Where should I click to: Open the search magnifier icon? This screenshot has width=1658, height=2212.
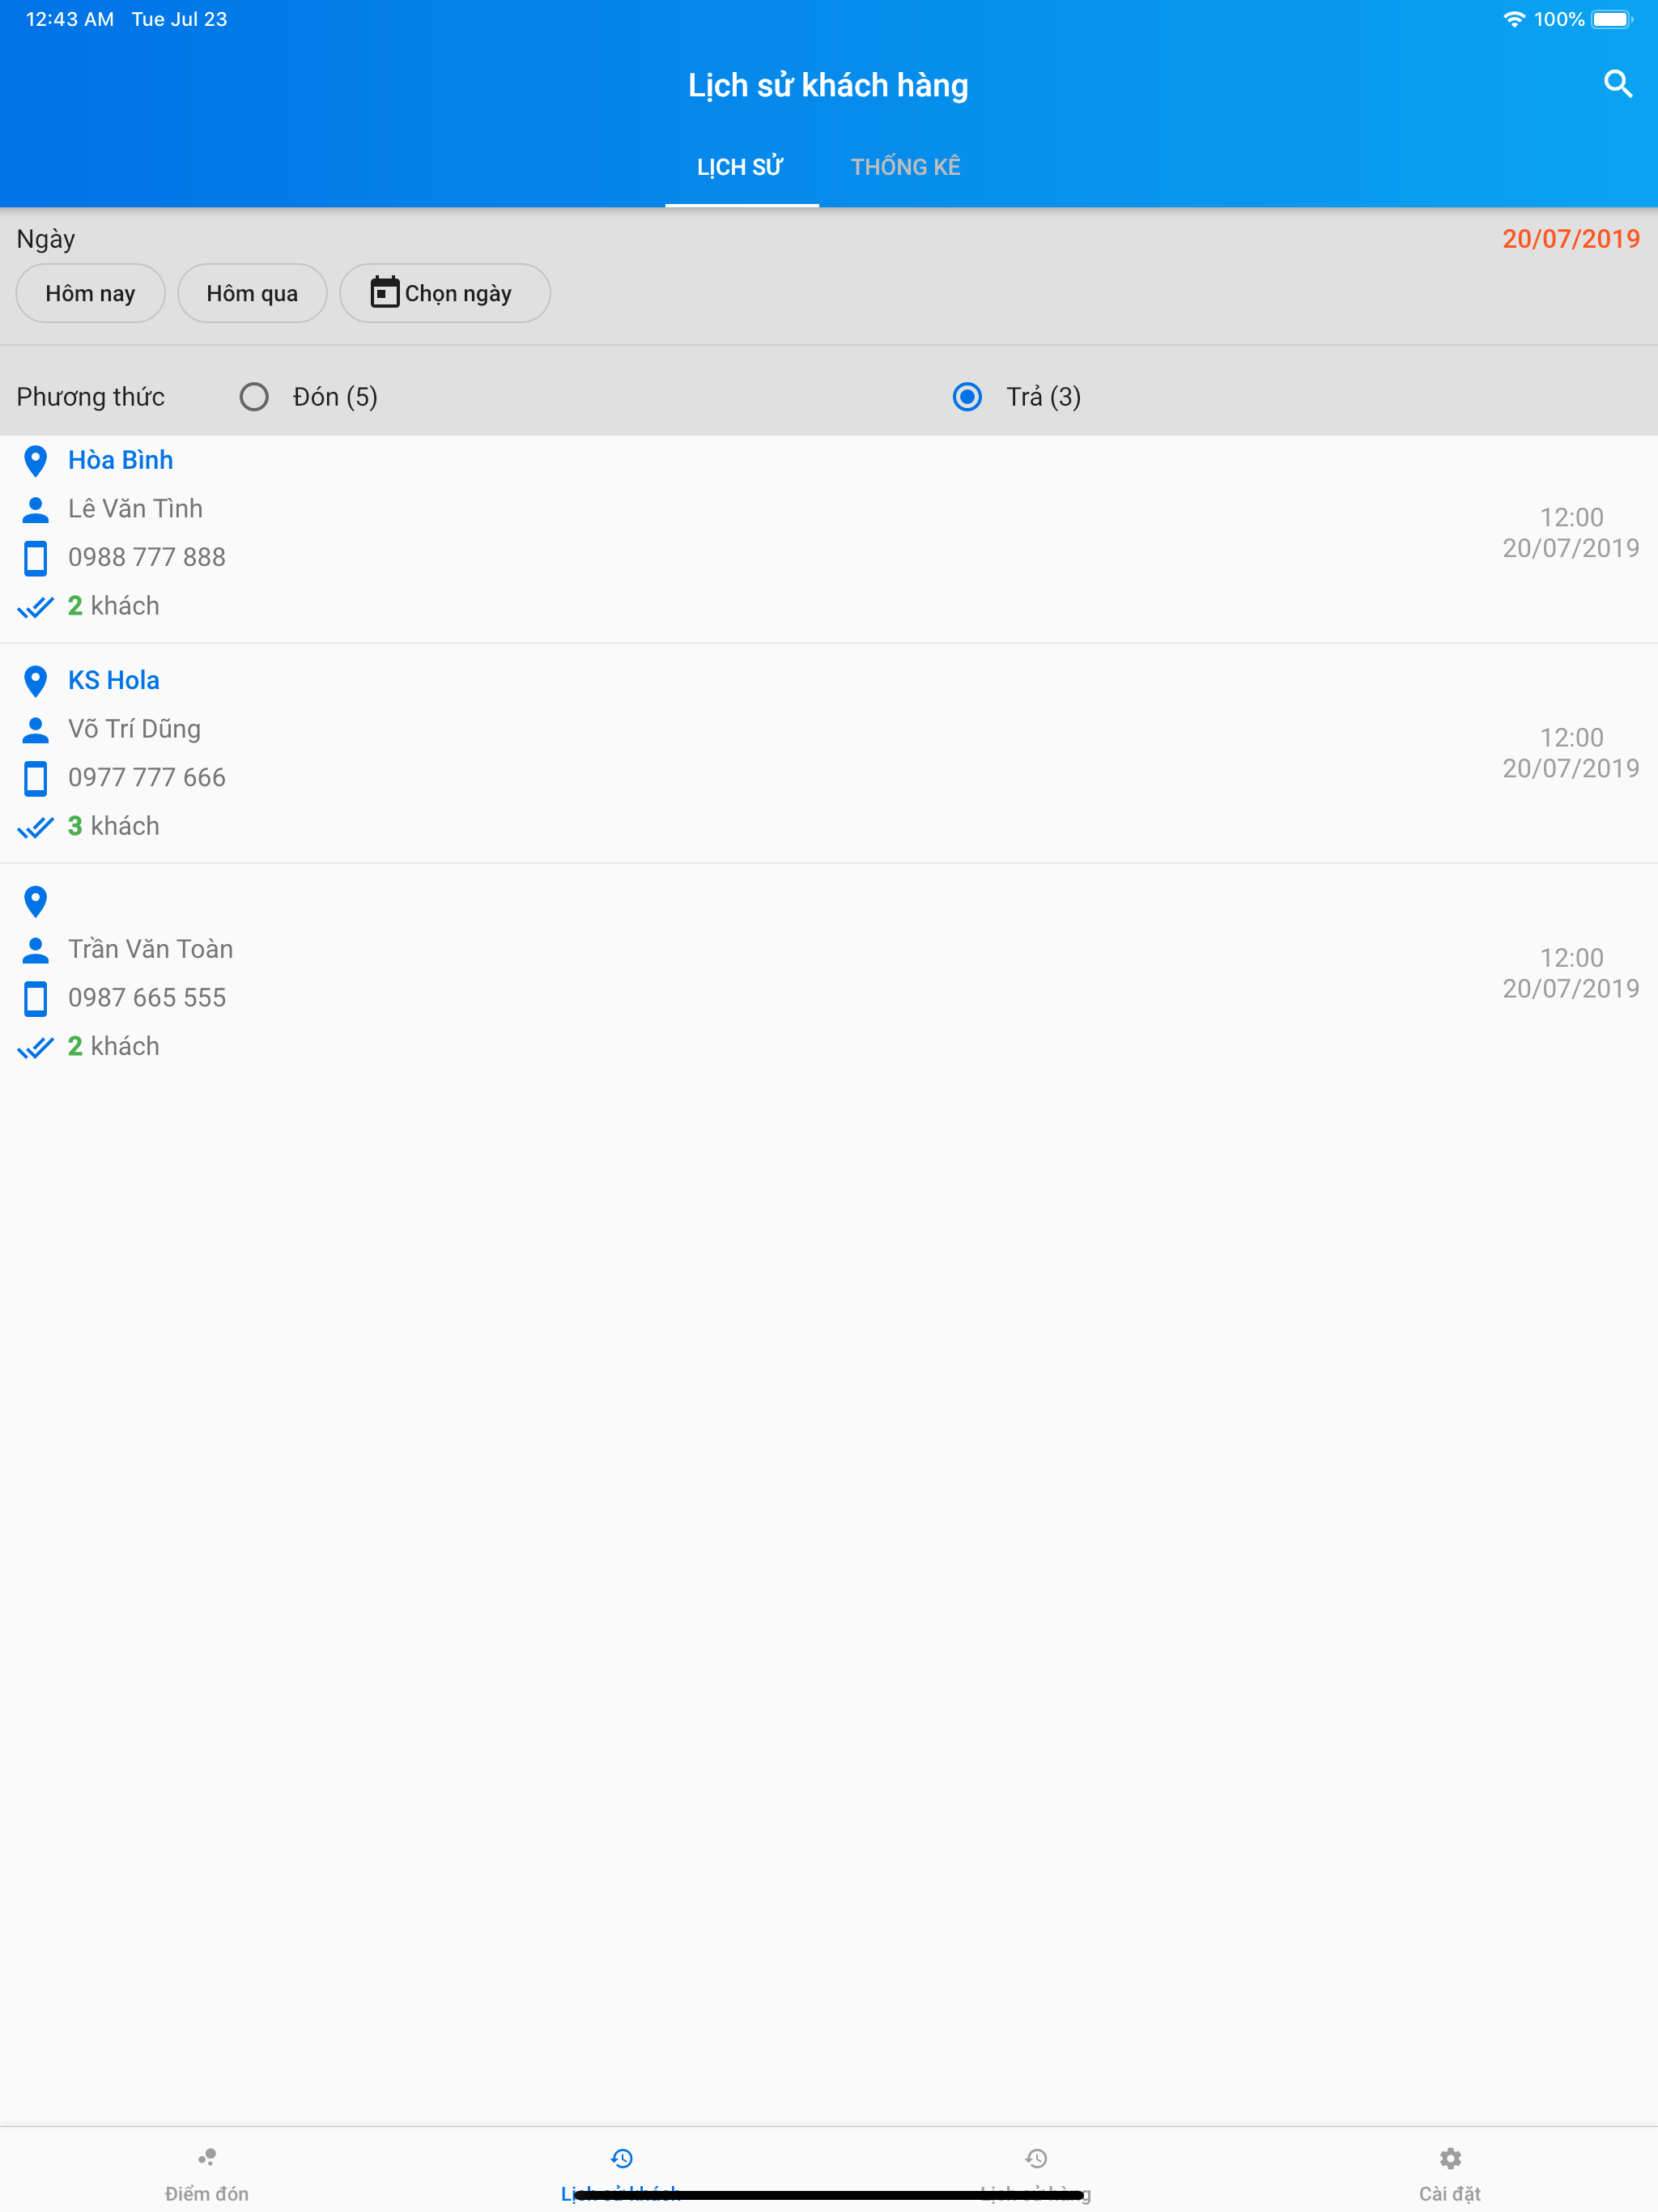tap(1617, 84)
